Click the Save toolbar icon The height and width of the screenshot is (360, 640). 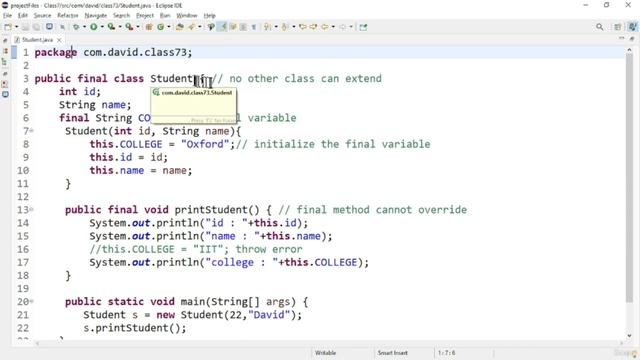pyautogui.click(x=25, y=27)
